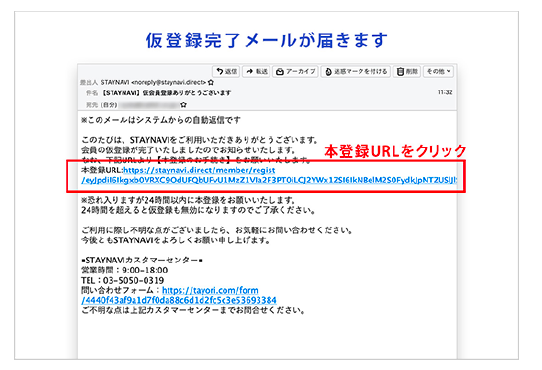Click the line ※恐れ入りますが24時間以内に本登録
The image size is (542, 370).
tap(188, 200)
